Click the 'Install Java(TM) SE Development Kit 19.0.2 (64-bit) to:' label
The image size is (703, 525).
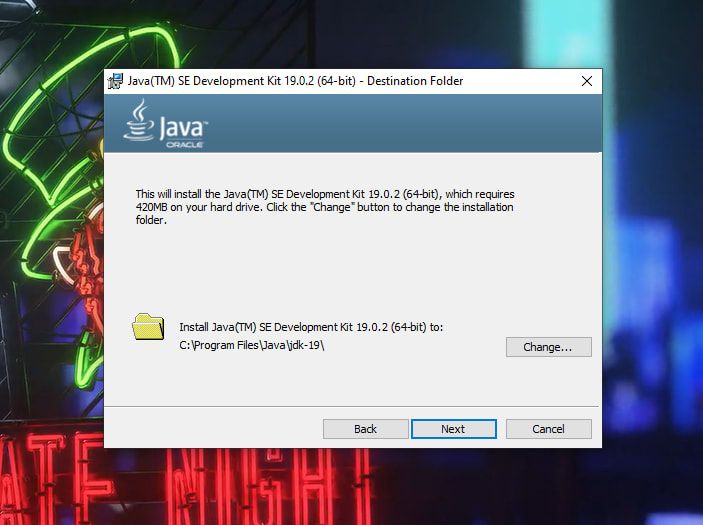(311, 327)
